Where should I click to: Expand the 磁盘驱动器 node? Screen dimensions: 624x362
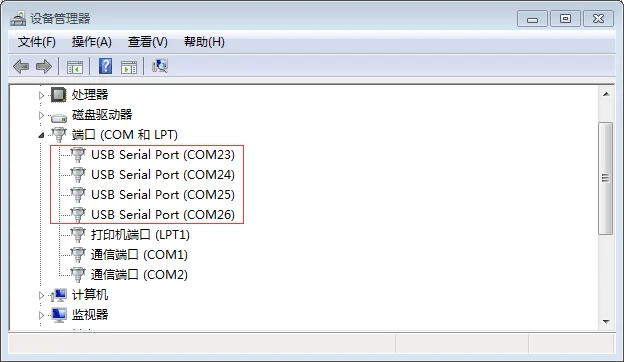[41, 115]
